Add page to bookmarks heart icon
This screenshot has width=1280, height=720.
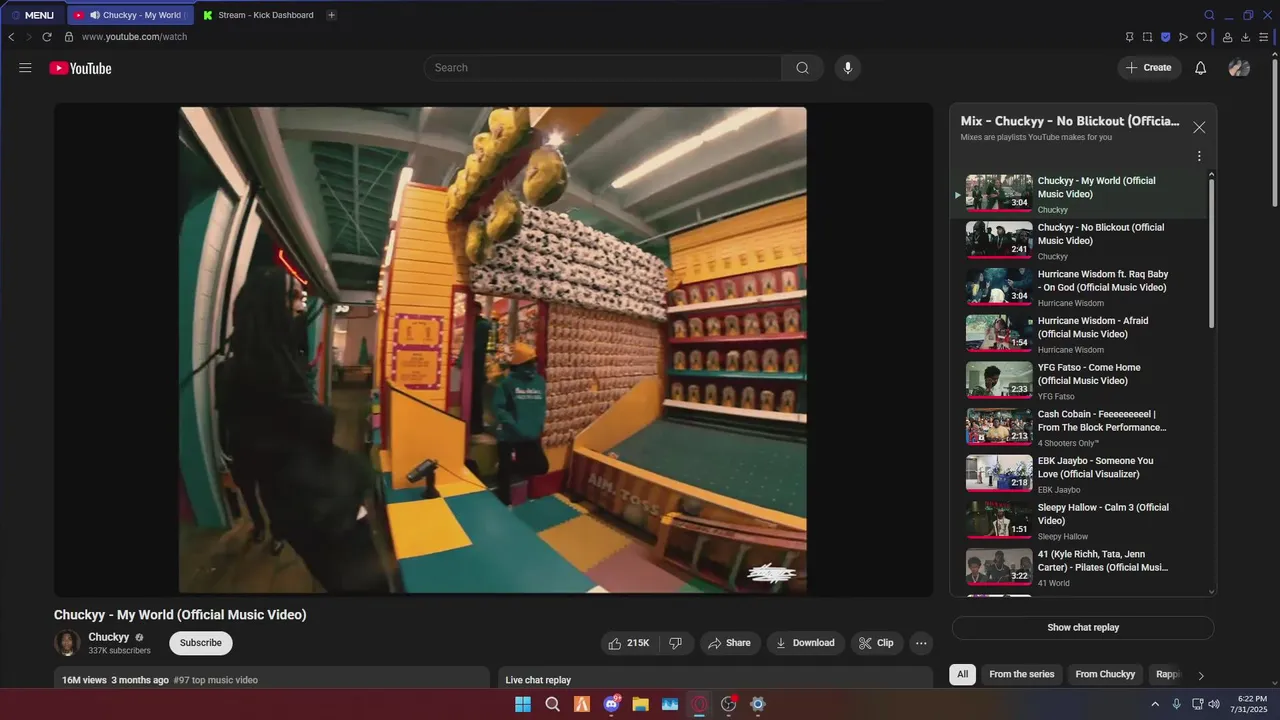1201,37
